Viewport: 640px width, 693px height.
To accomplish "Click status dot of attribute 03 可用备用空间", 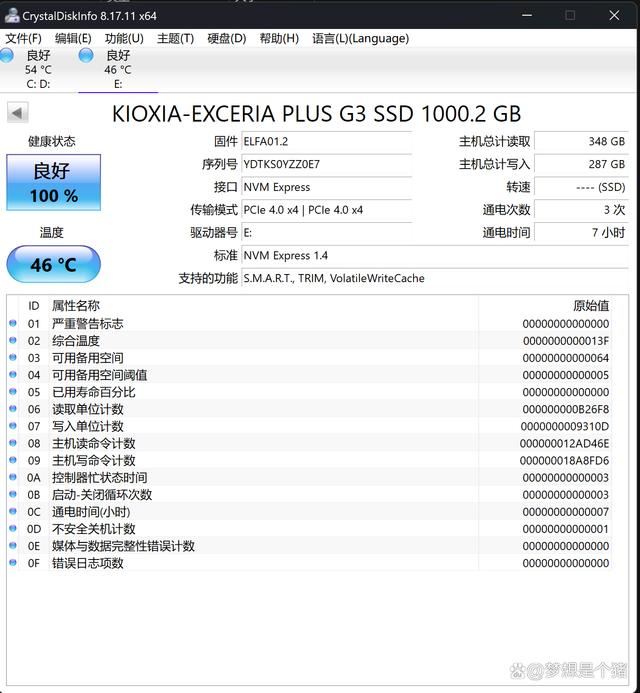I will click(x=13, y=358).
